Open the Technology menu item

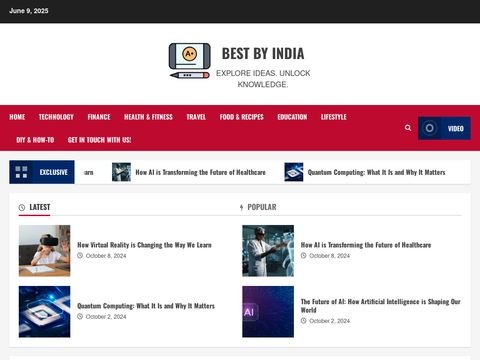[56, 117]
